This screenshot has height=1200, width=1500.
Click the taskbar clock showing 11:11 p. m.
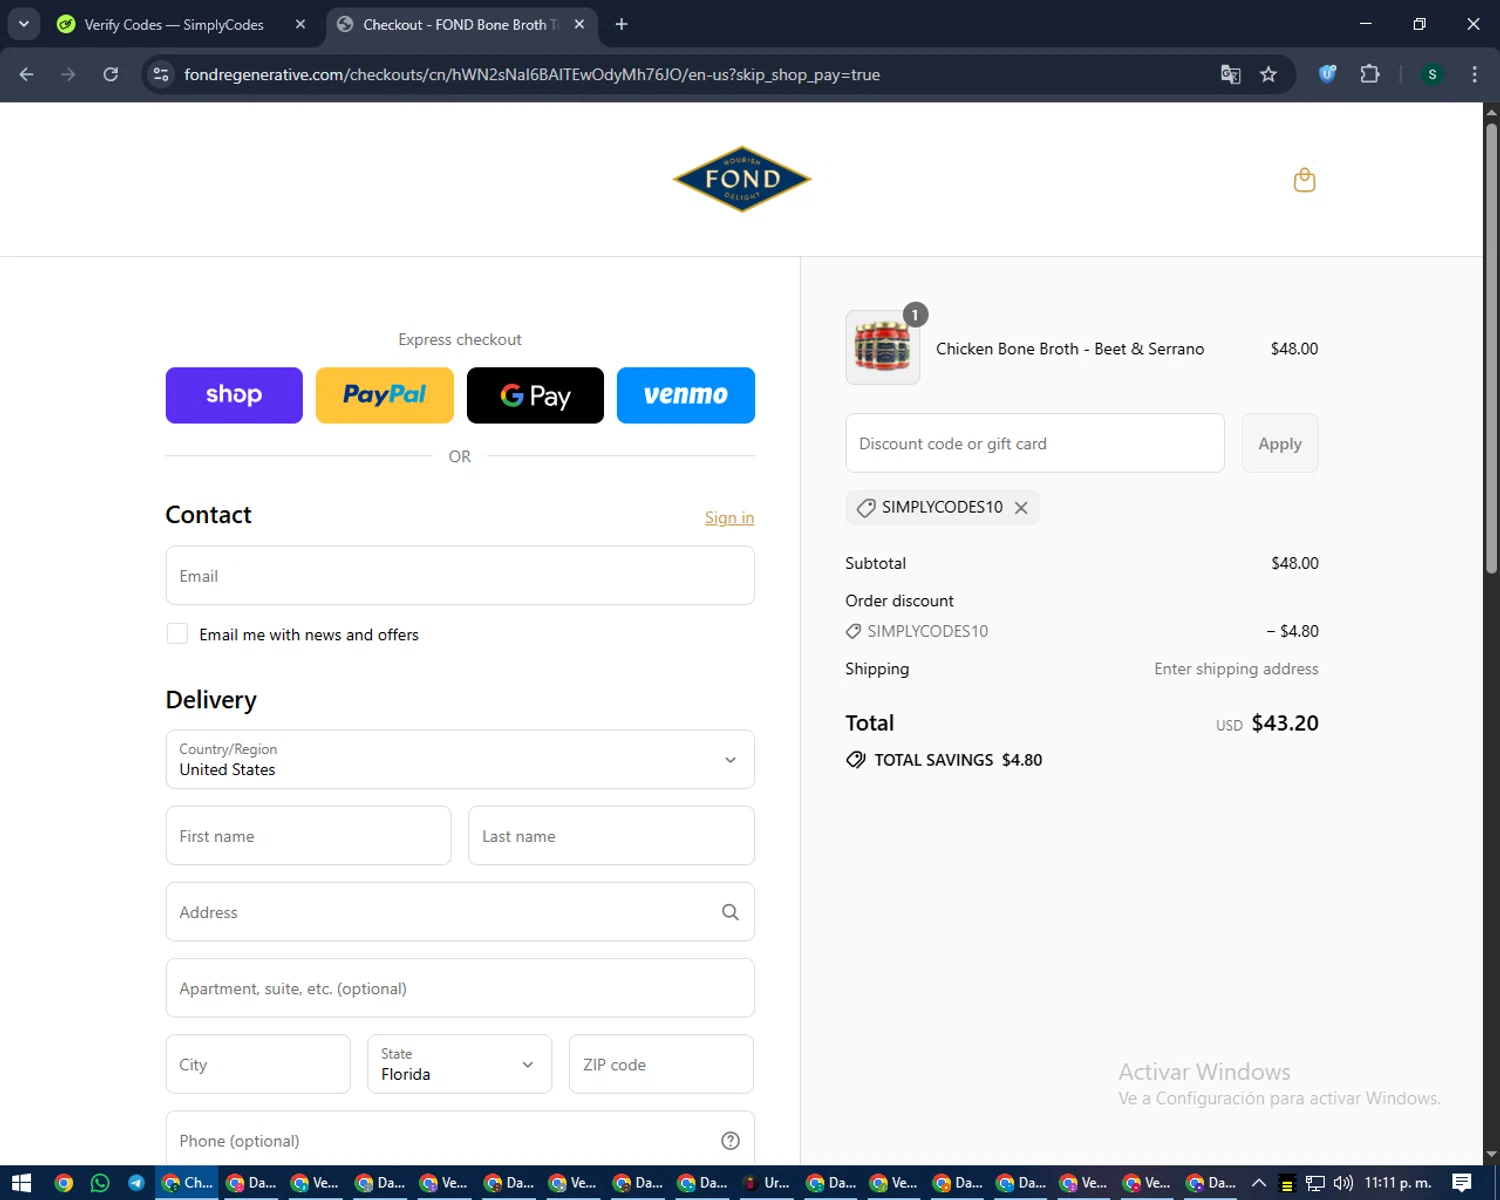(x=1398, y=1183)
